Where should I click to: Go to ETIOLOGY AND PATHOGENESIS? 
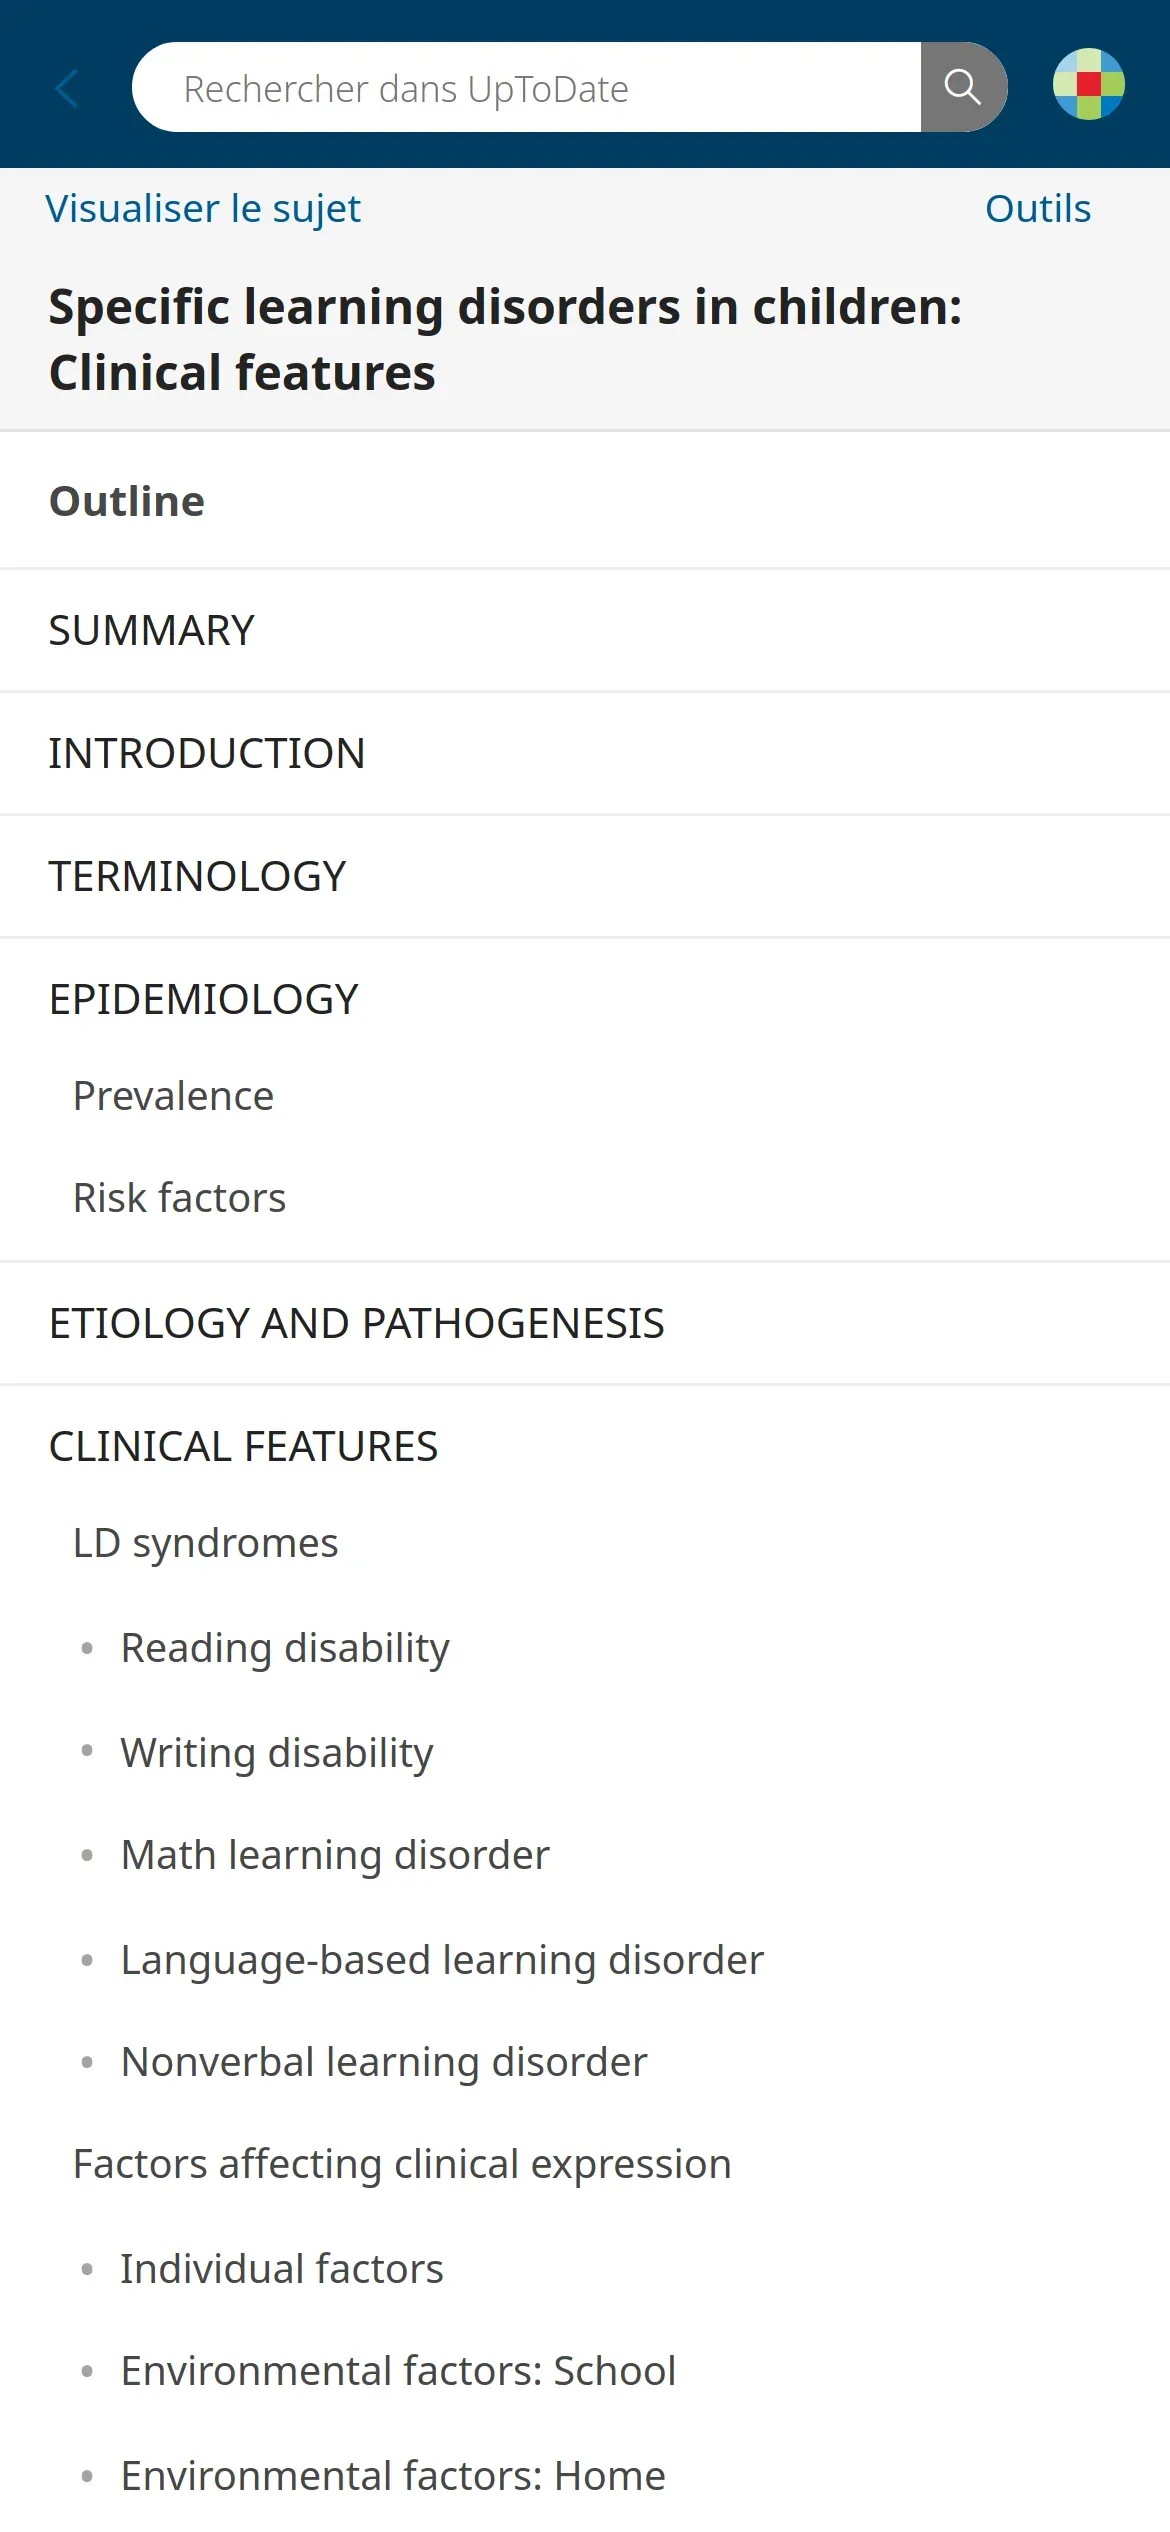357,1324
